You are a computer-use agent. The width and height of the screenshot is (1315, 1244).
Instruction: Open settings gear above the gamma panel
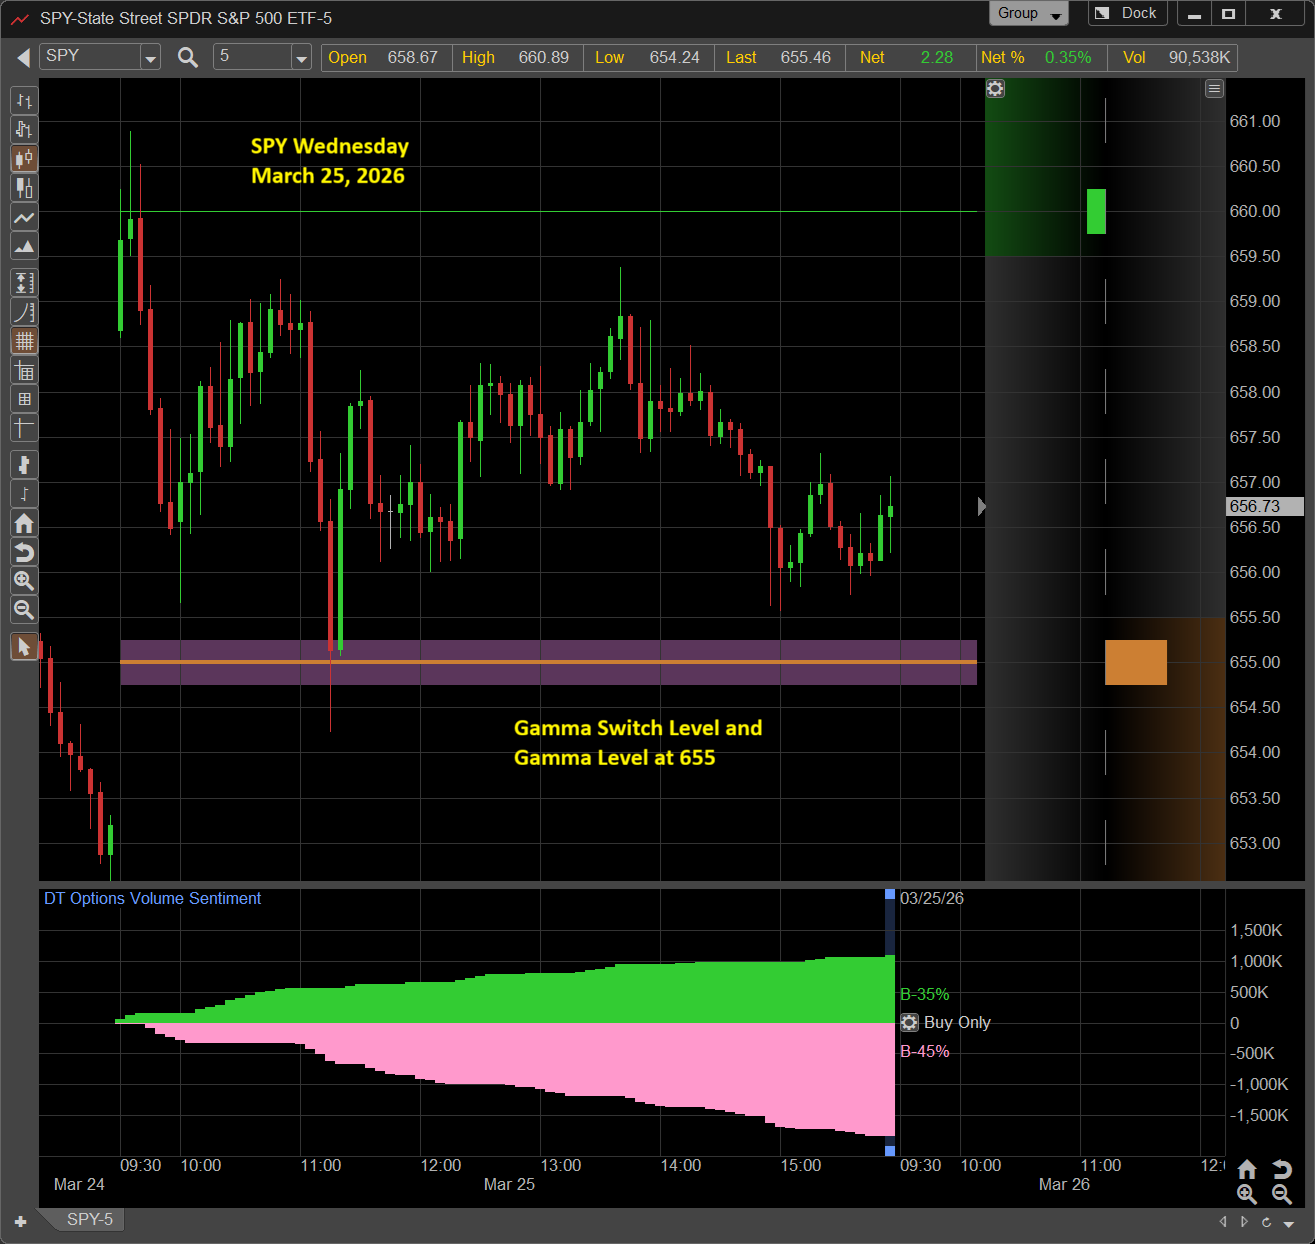tap(995, 89)
